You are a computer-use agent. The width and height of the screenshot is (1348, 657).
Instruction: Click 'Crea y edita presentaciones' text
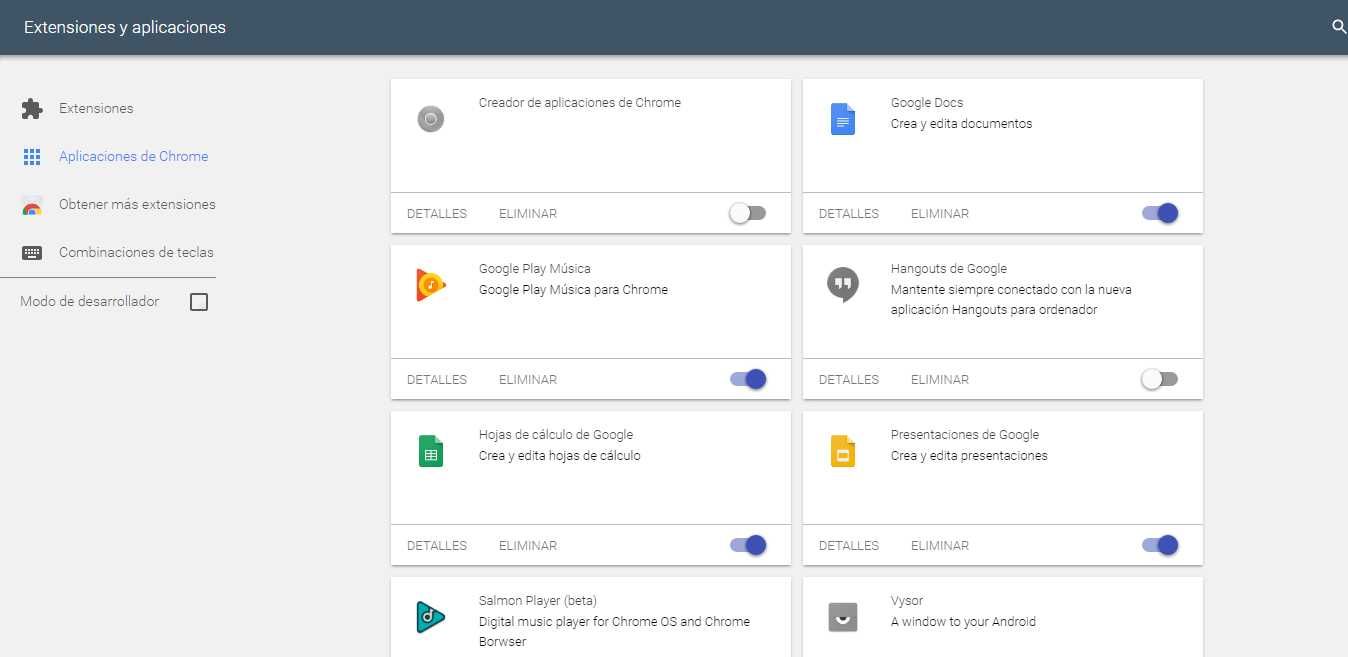pos(969,456)
